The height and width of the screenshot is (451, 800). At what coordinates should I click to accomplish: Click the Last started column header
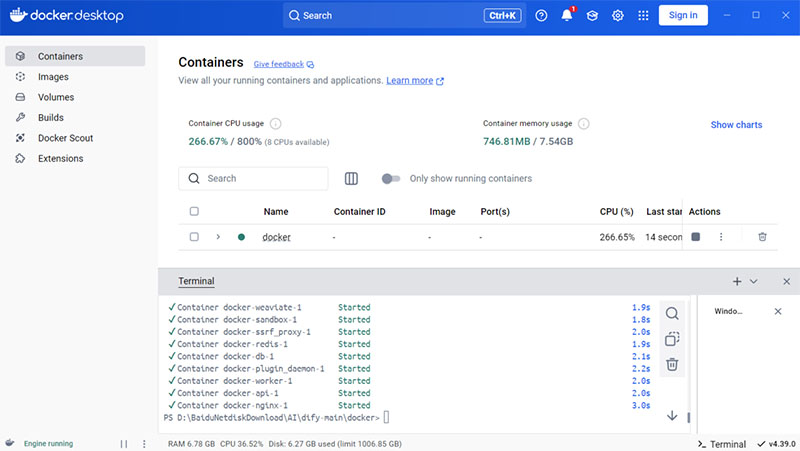click(664, 212)
